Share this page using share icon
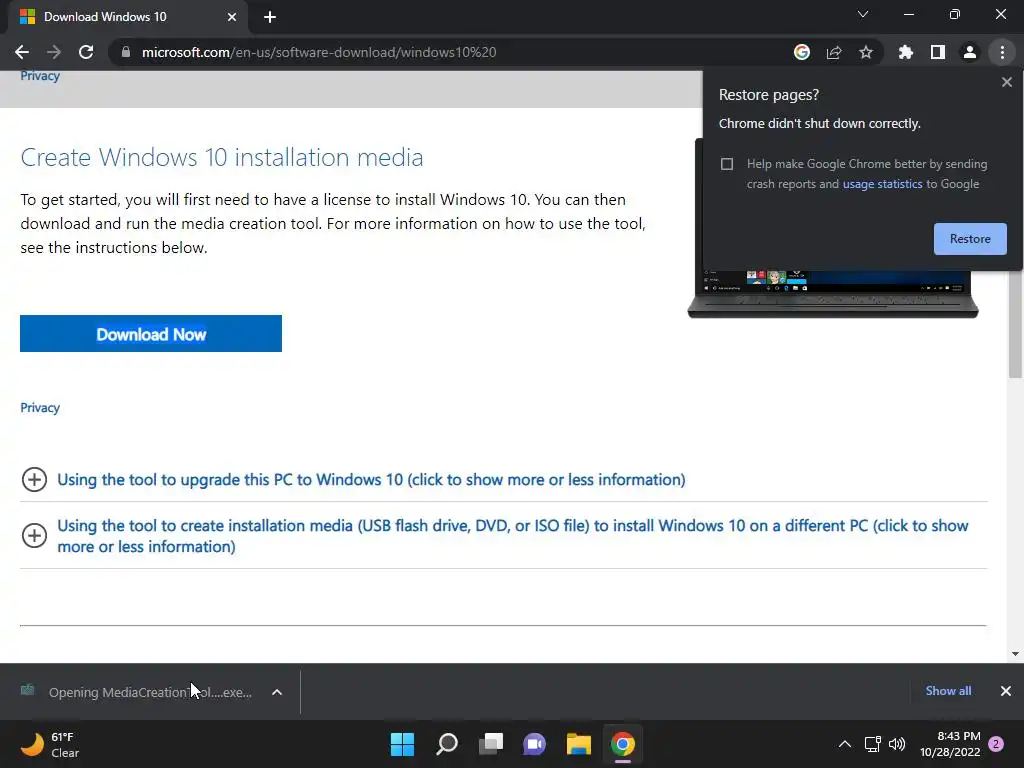The height and width of the screenshot is (768, 1024). tap(834, 52)
